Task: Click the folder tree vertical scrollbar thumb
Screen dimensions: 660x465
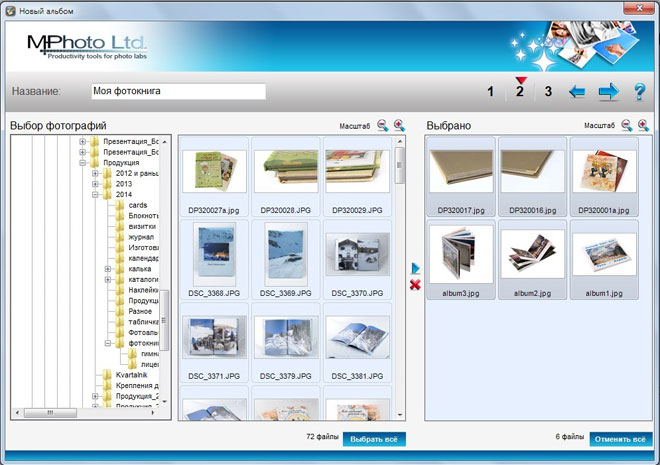Action: click(164, 320)
